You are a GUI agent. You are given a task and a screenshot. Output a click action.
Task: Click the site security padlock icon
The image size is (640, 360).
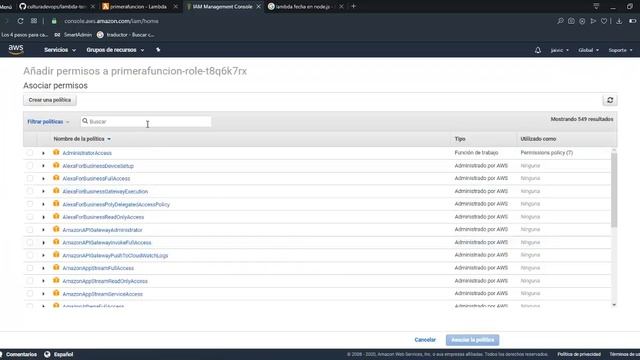click(x=54, y=21)
